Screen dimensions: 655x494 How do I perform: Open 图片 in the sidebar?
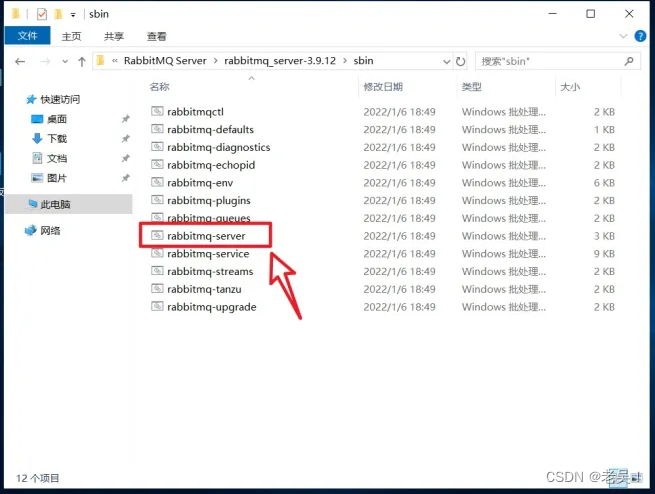(56, 178)
